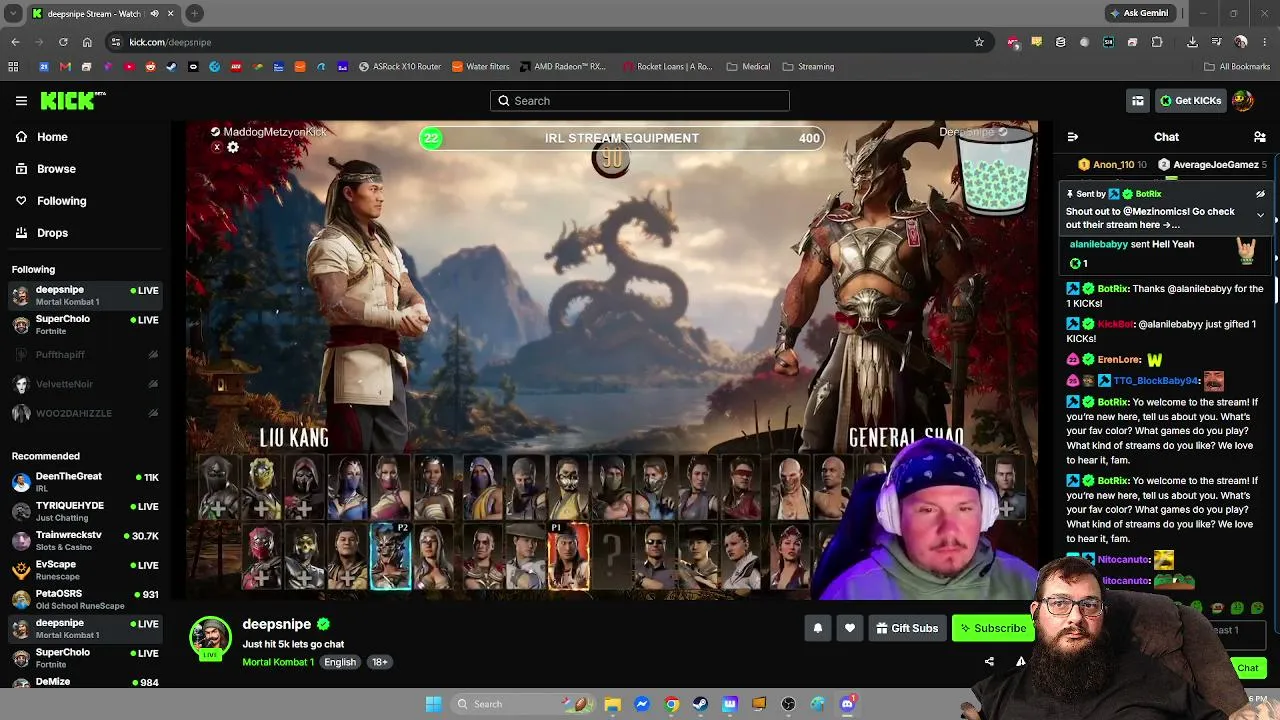Viewport: 1280px width, 720px height.
Task: Open recommended channel PetaOSRS
Action: pyautogui.click(x=85, y=599)
